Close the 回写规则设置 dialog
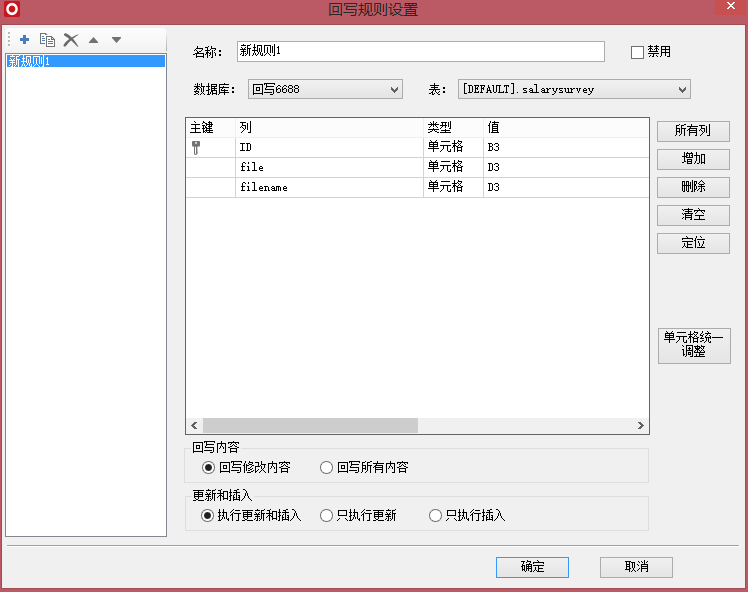 (x=731, y=6)
